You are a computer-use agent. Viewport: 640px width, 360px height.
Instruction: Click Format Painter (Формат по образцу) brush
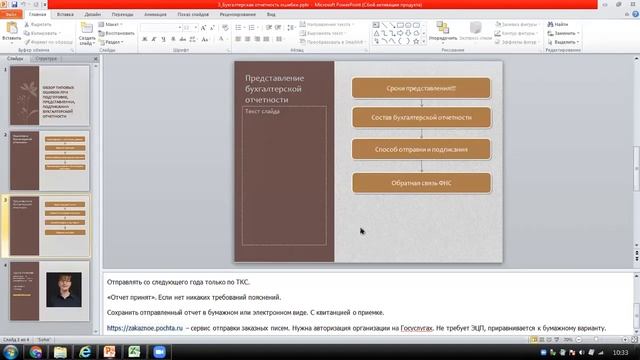pos(27,42)
